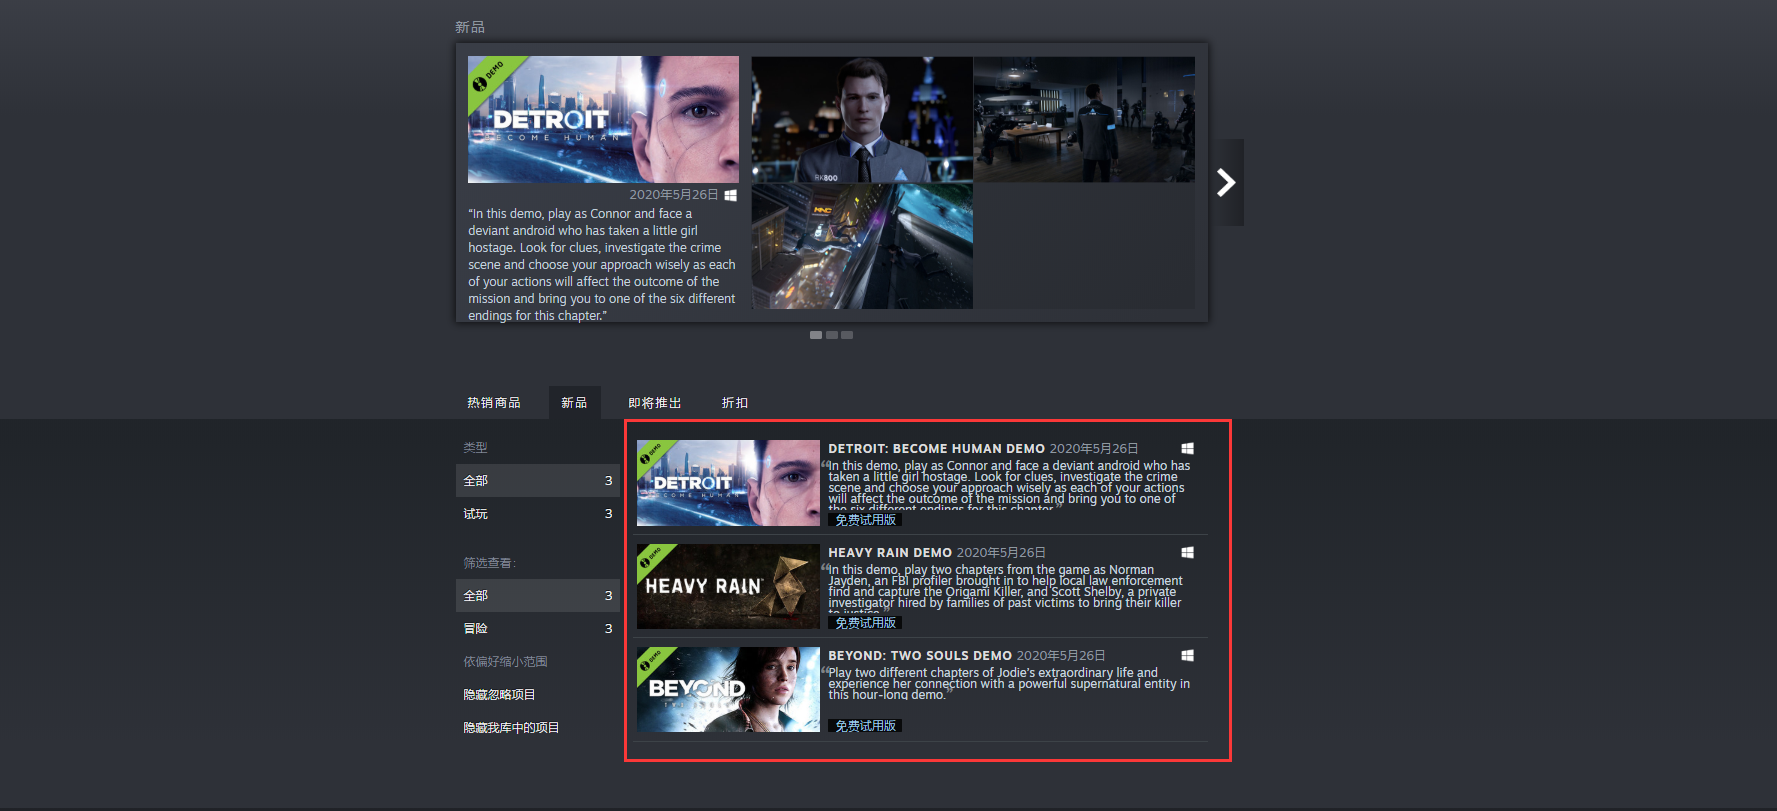1777x811 pixels.
Task: Filter by 冒险 genre
Action: [x=538, y=629]
